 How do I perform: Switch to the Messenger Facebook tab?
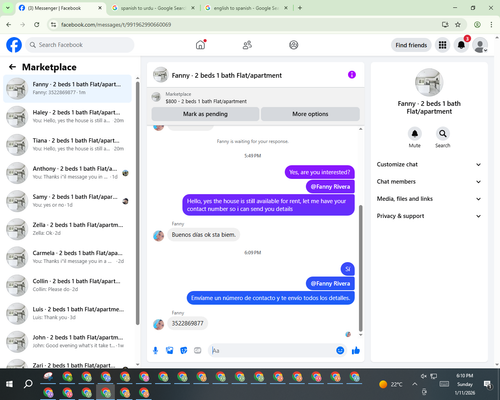[x=61, y=8]
